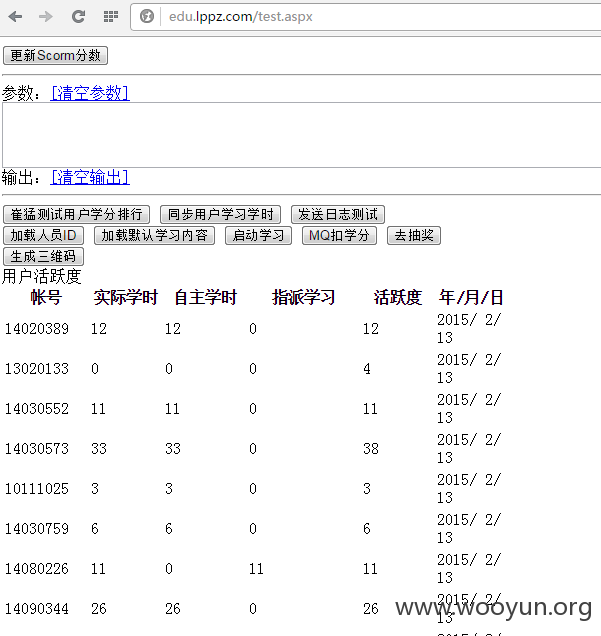Select the 活跃度 column header
The height and width of the screenshot is (636, 601).
(397, 297)
